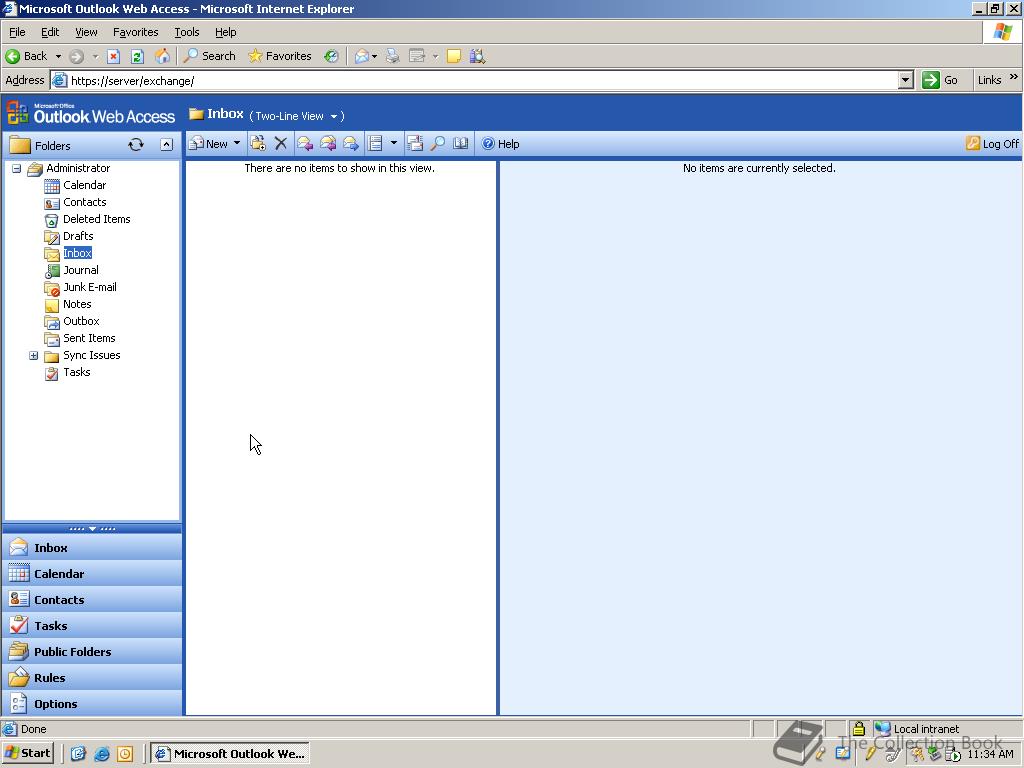This screenshot has height=768, width=1024.
Task: Click the Microsoft Outlook We... taskbar button
Action: tap(231, 754)
